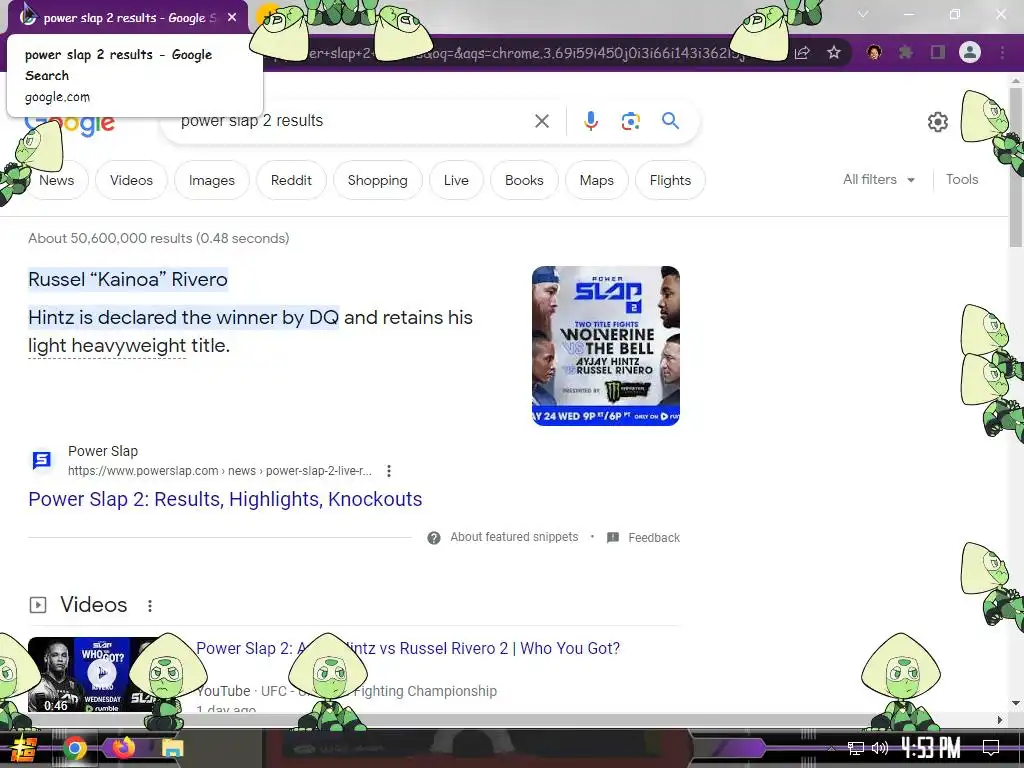Filter results by Live
This screenshot has height=768, width=1024.
tap(456, 180)
